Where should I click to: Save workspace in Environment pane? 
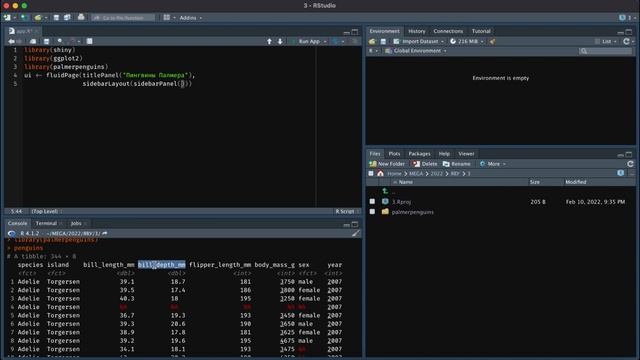coord(383,41)
